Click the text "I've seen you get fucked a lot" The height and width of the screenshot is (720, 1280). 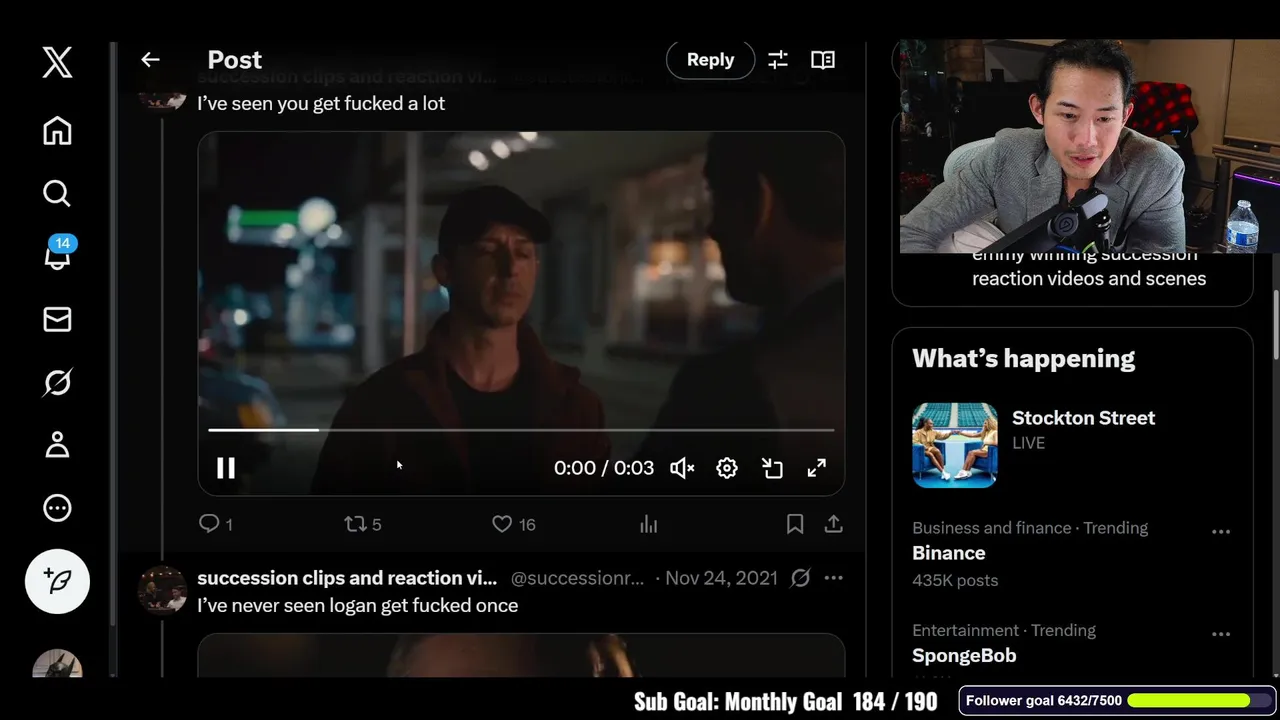click(x=321, y=104)
